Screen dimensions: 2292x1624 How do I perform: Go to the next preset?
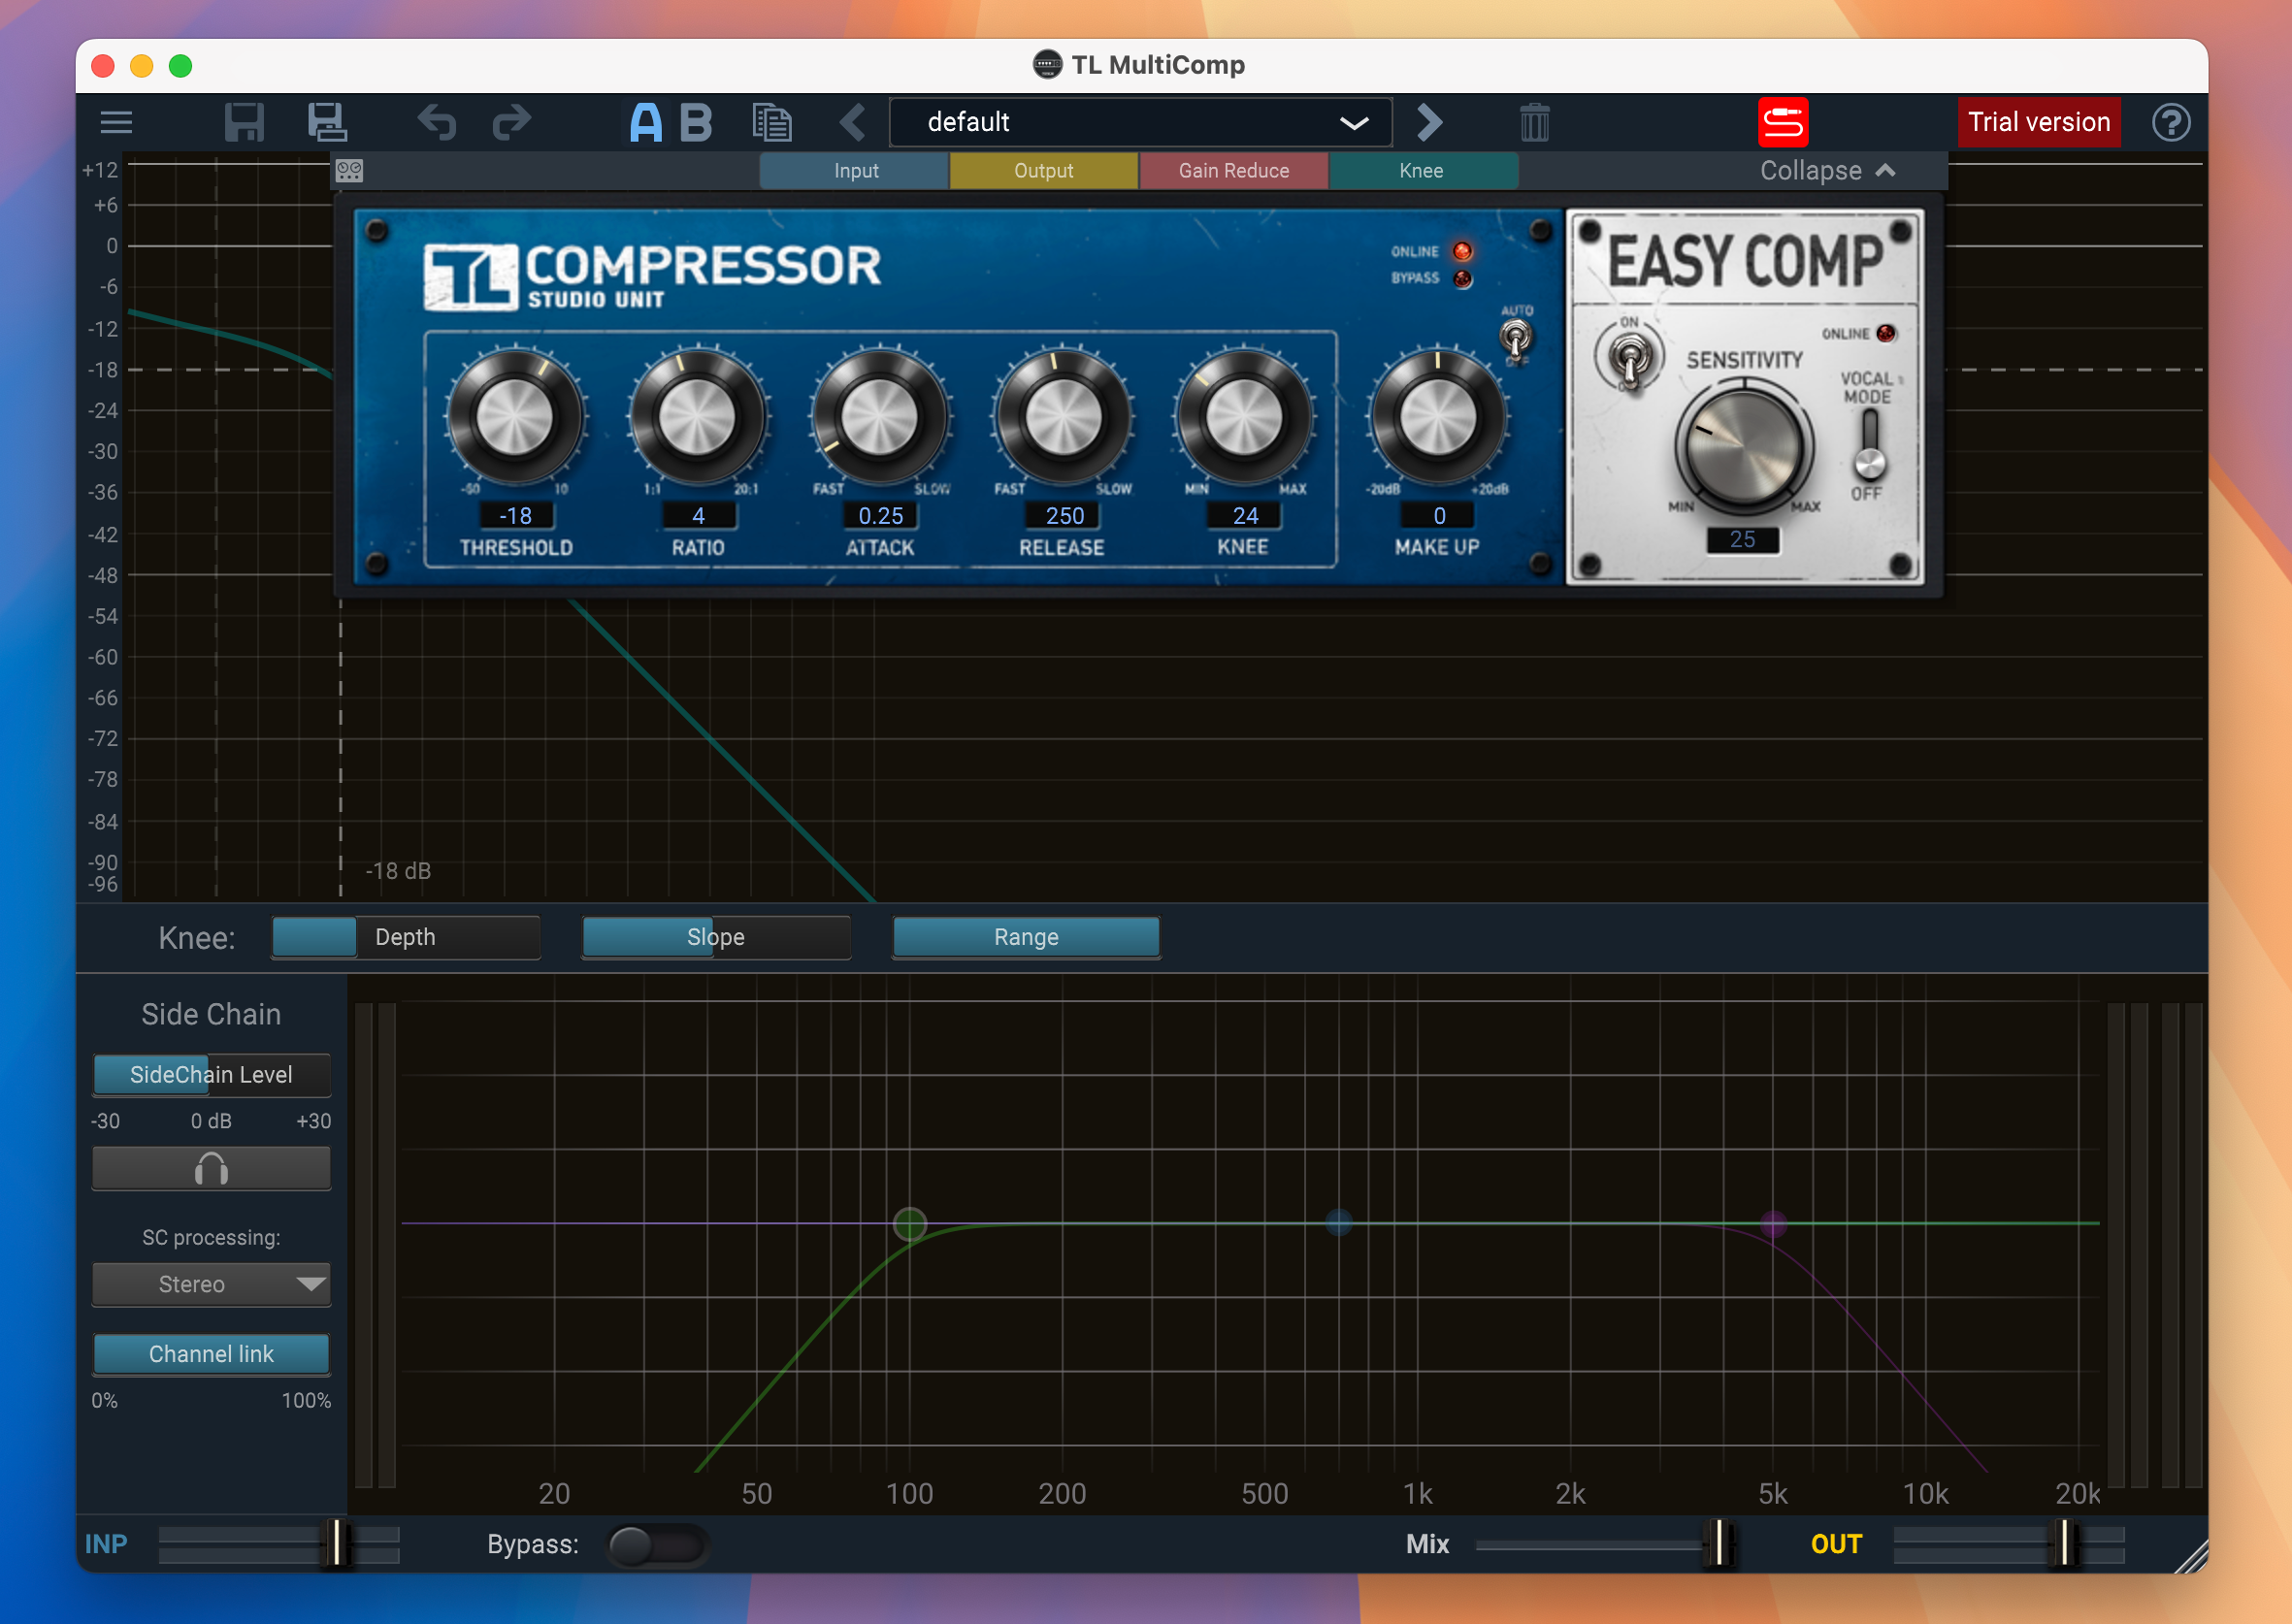point(1430,122)
